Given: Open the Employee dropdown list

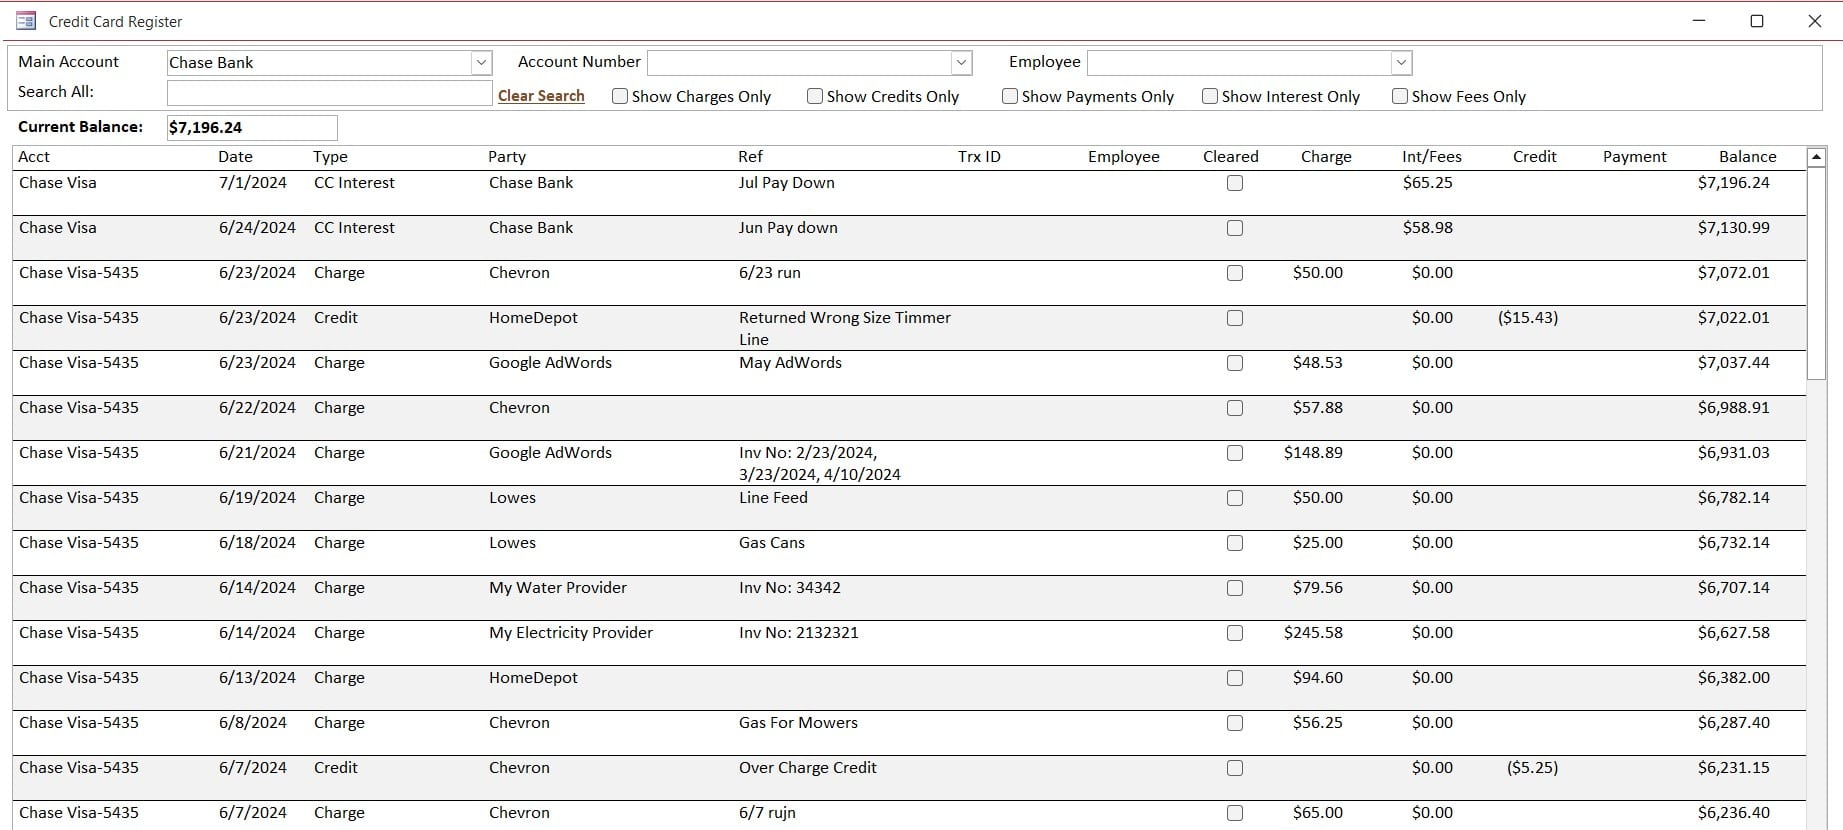Looking at the screenshot, I should click(x=1401, y=63).
